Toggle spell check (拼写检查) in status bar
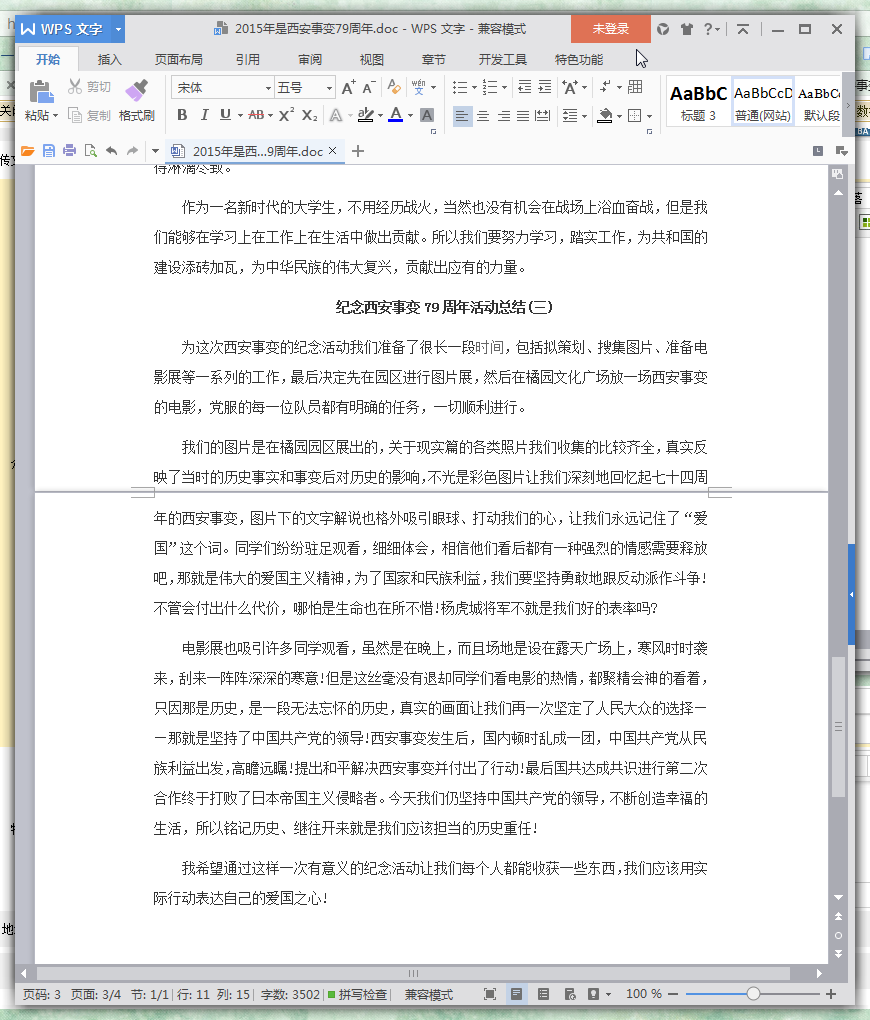The width and height of the screenshot is (870, 1020). 357,994
